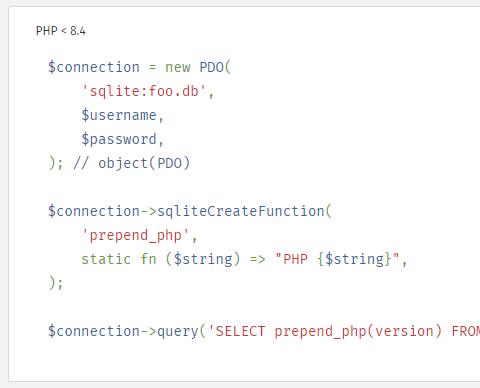This screenshot has height=388, width=480.
Task: Select the 'prepend_php' string literal
Action: pos(136,235)
